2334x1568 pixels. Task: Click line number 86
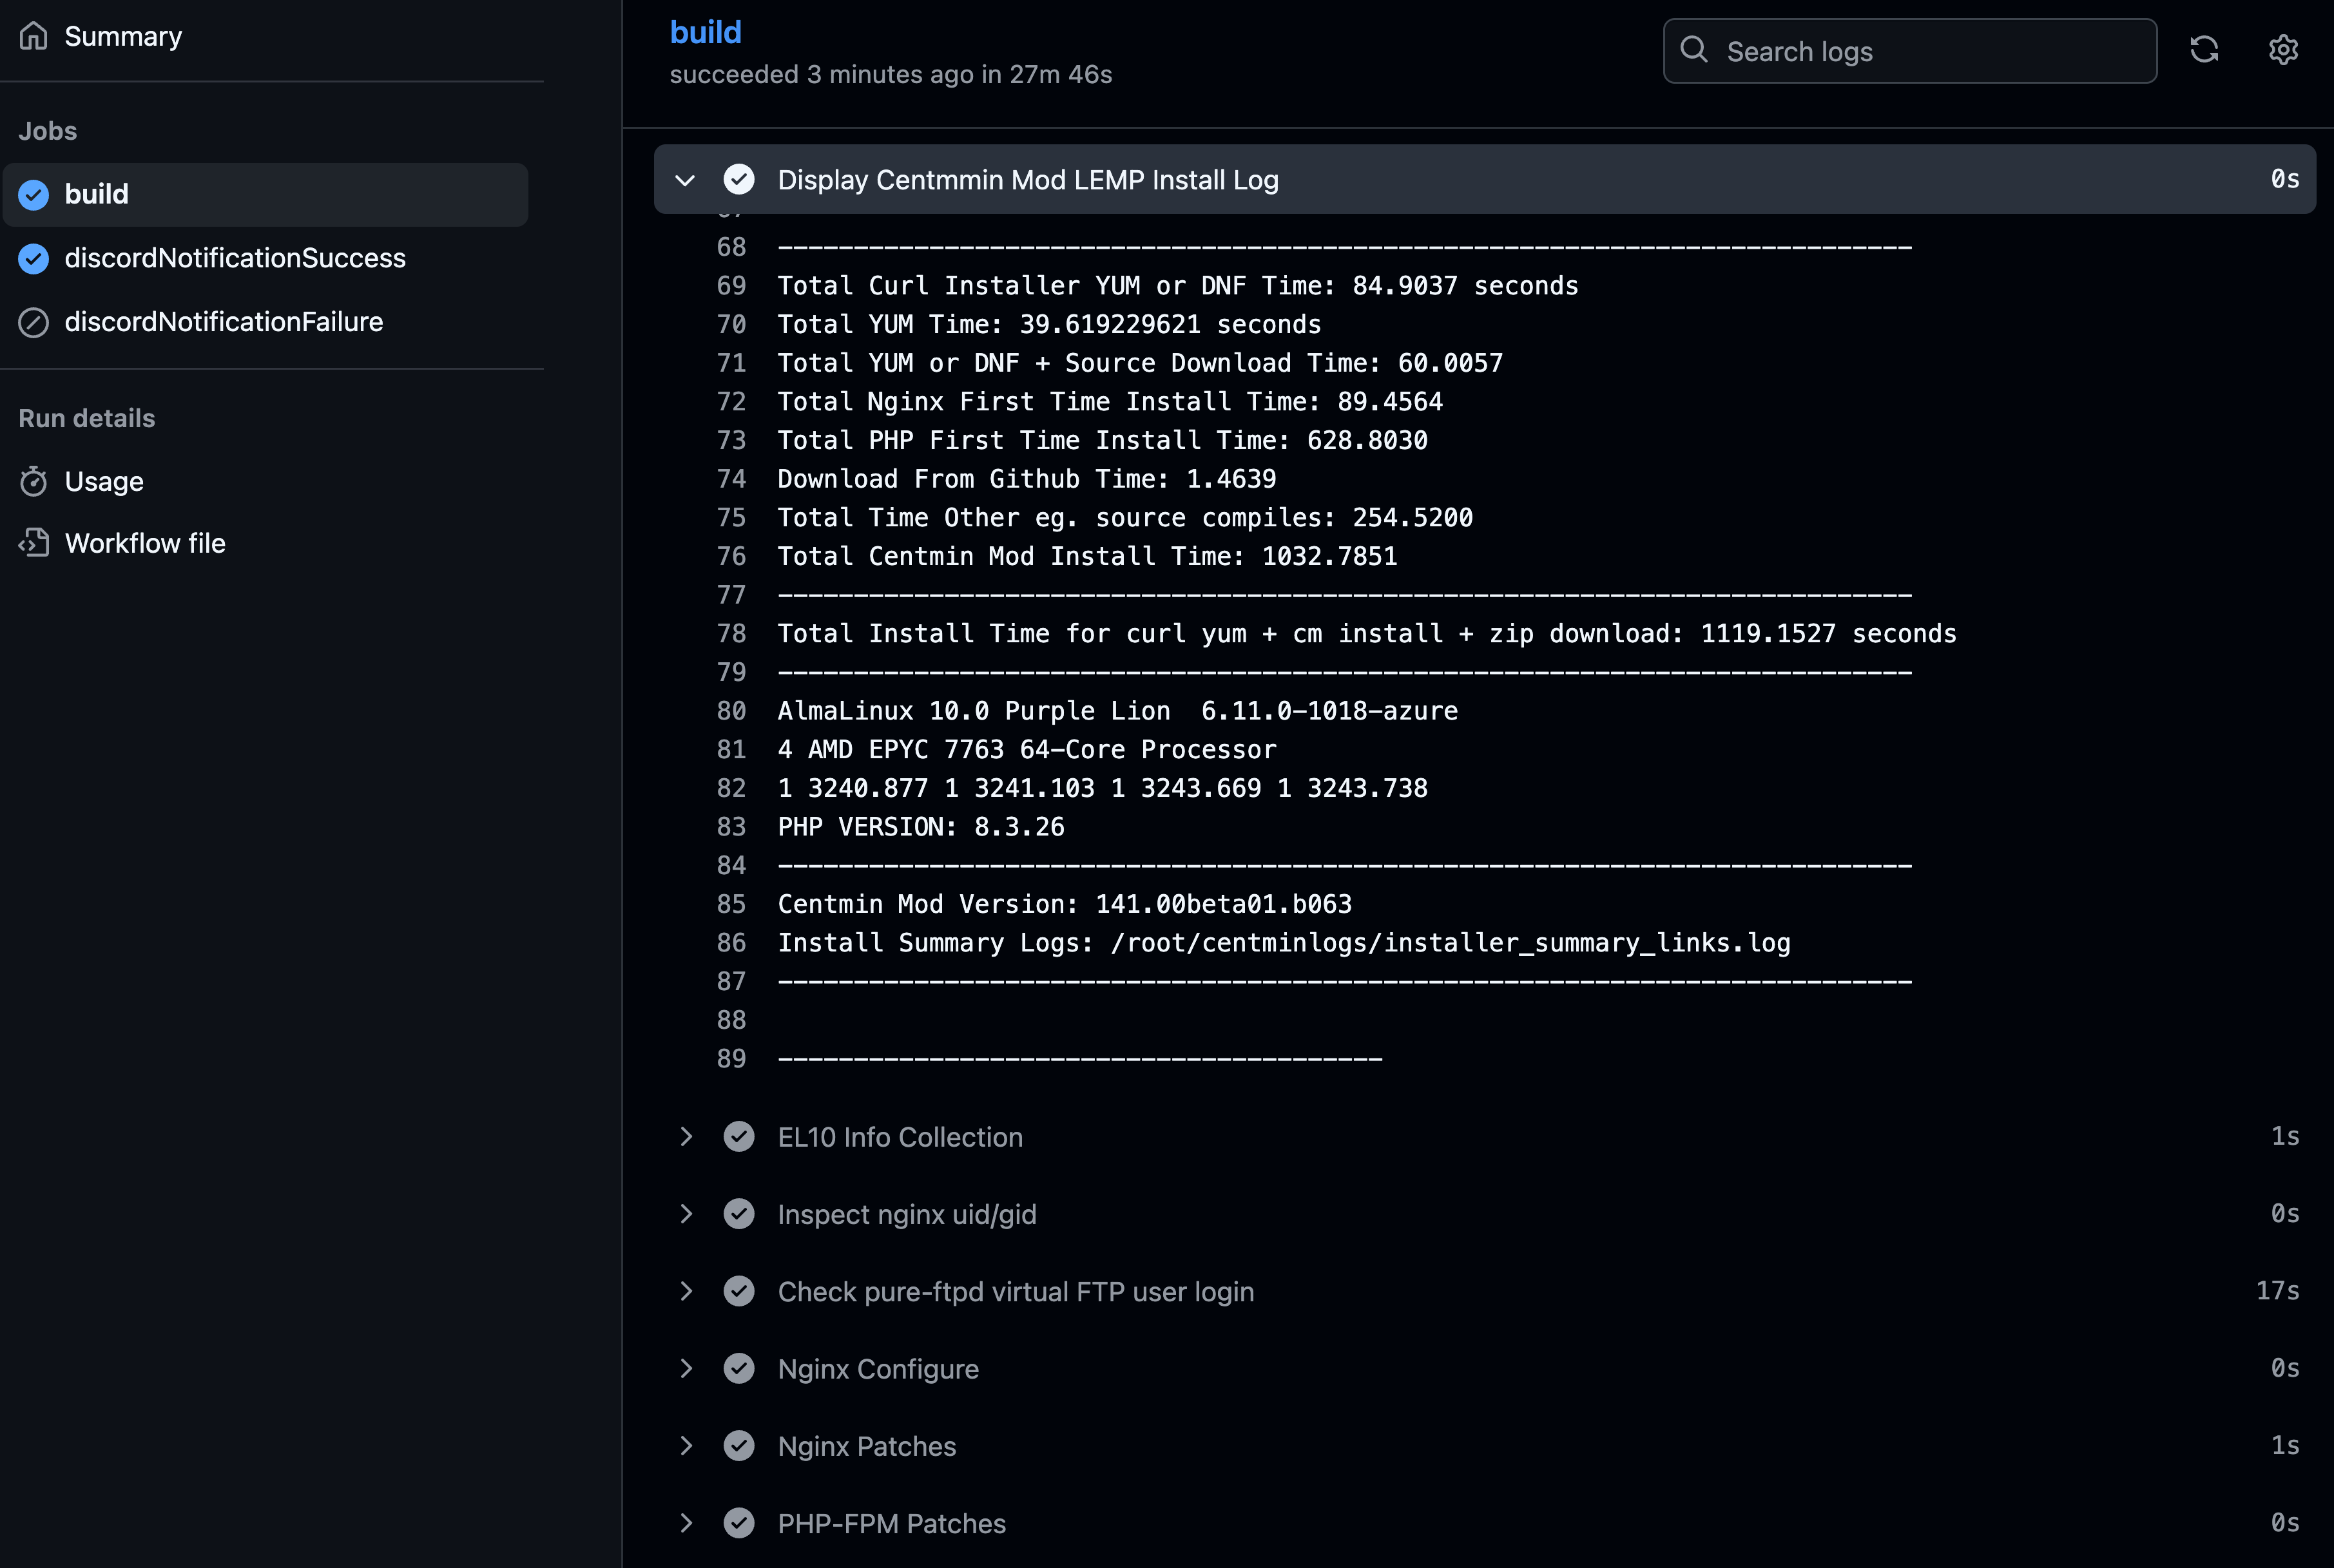click(731, 943)
